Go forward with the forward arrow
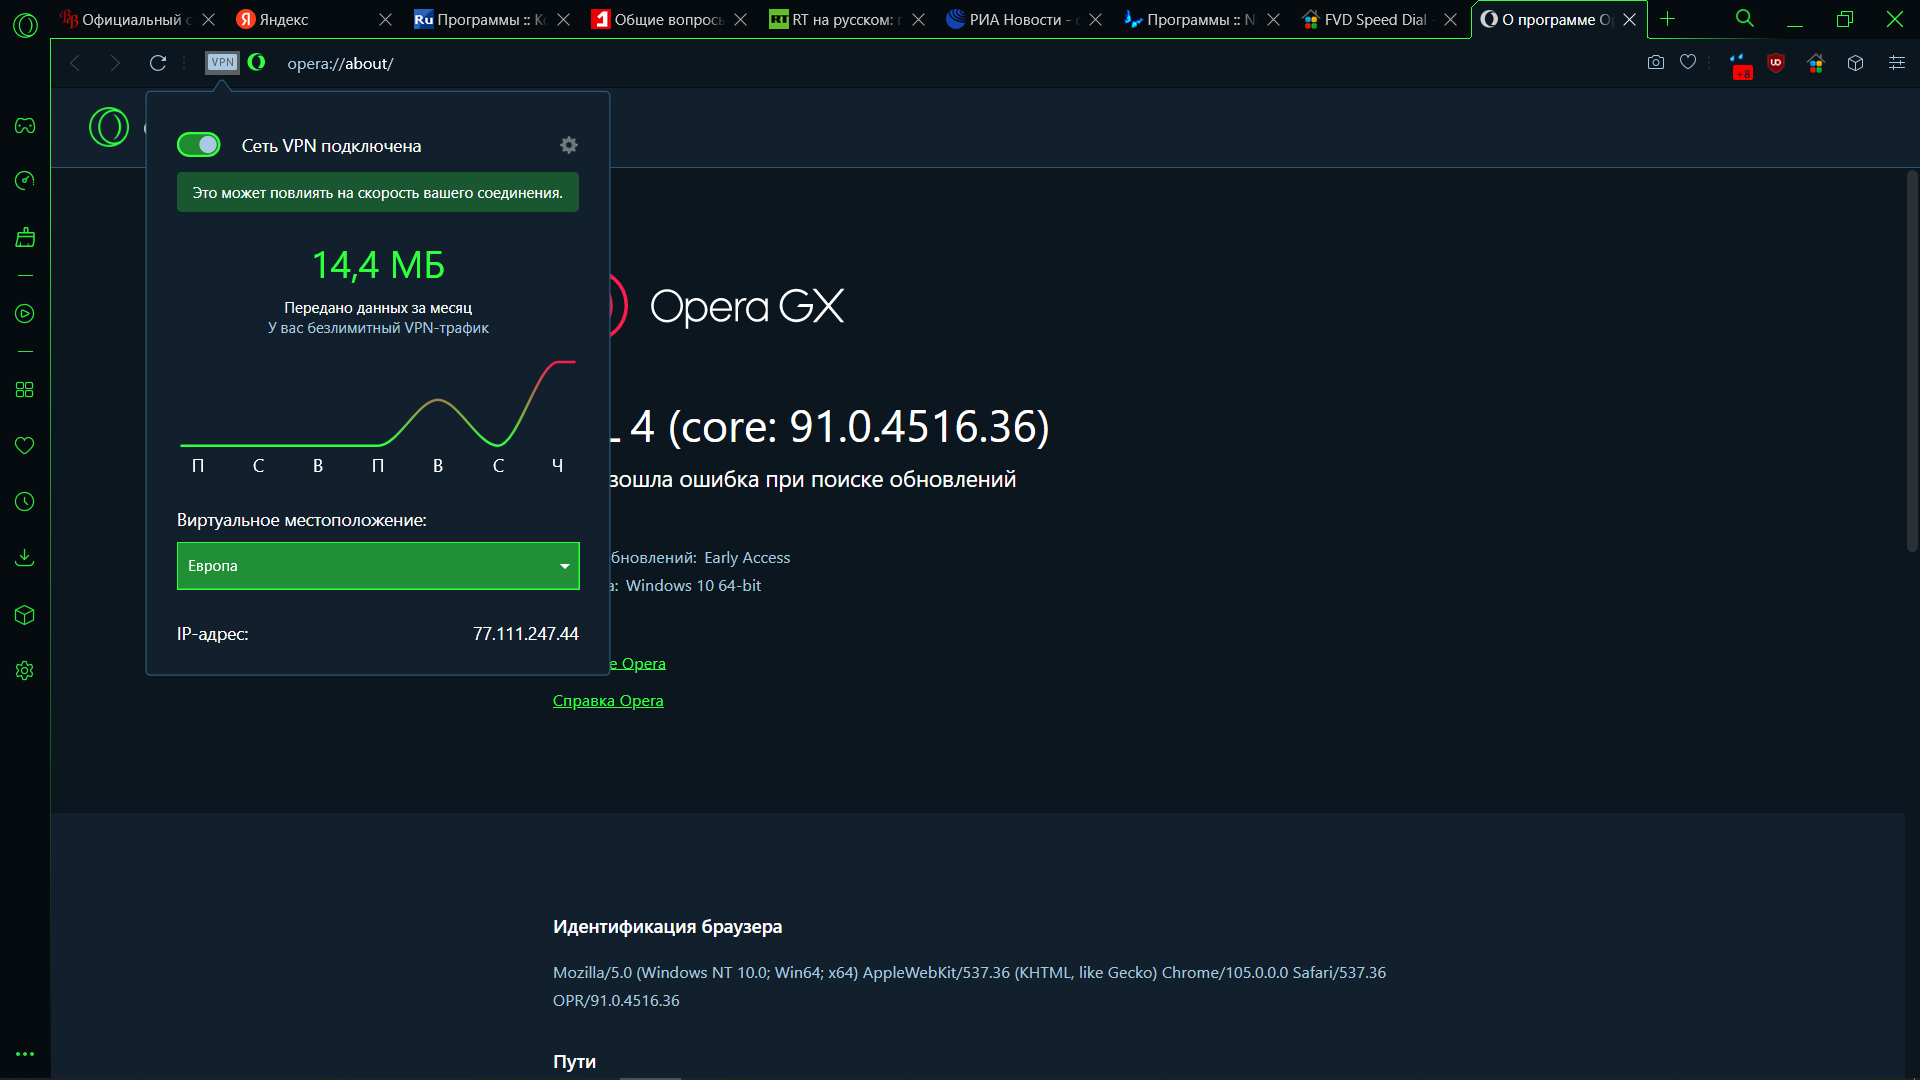The image size is (1920, 1080). coord(115,63)
